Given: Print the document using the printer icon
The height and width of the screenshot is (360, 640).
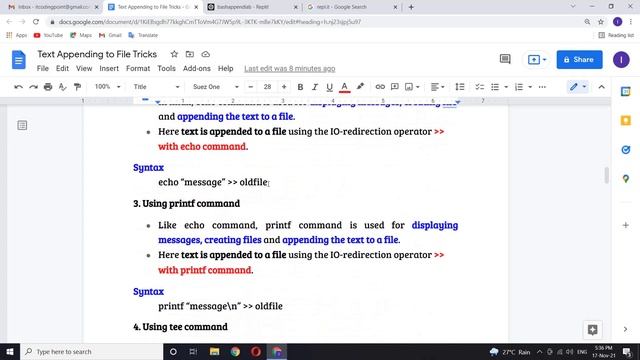Looking at the screenshot, I should (48, 87).
